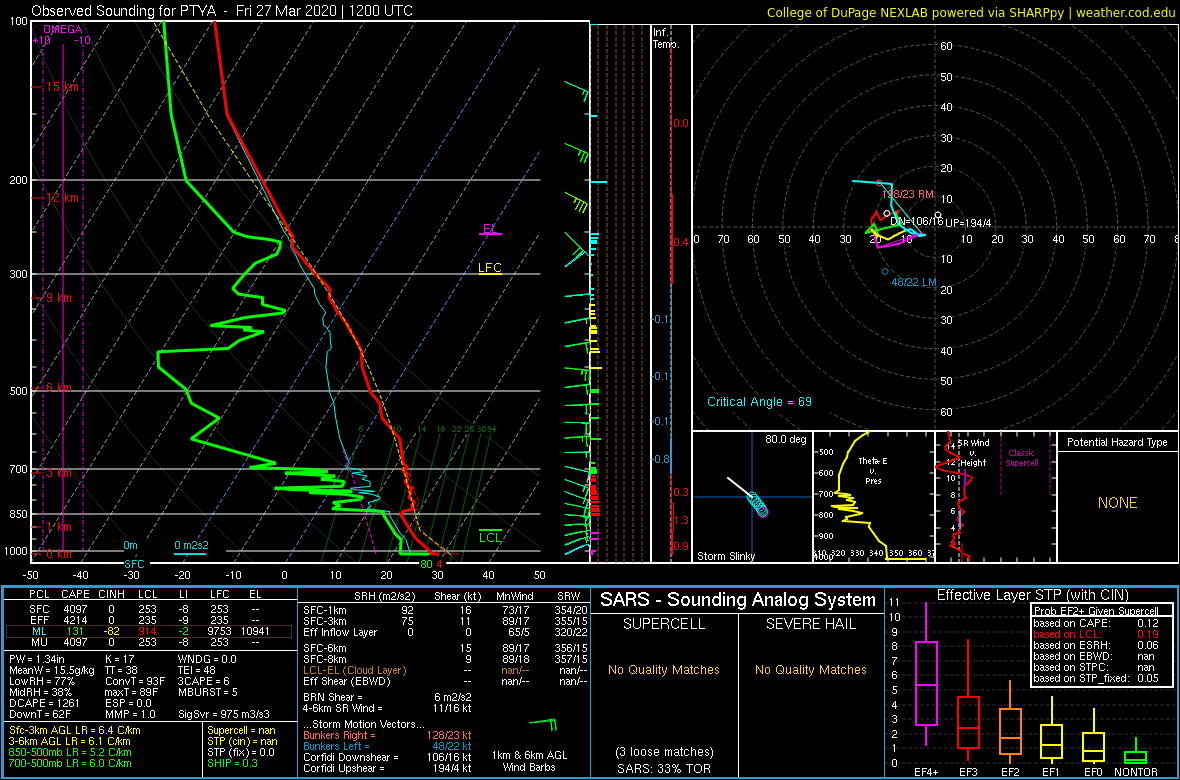Click the "700-500mb LR = 6.0 C/km" line
Screen dimensions: 1180x780
[69, 763]
